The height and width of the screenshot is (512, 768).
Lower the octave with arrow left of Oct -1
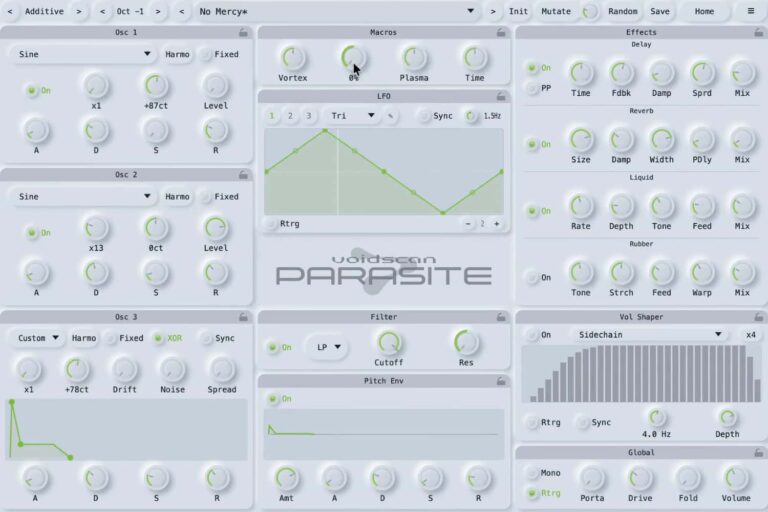[102, 11]
